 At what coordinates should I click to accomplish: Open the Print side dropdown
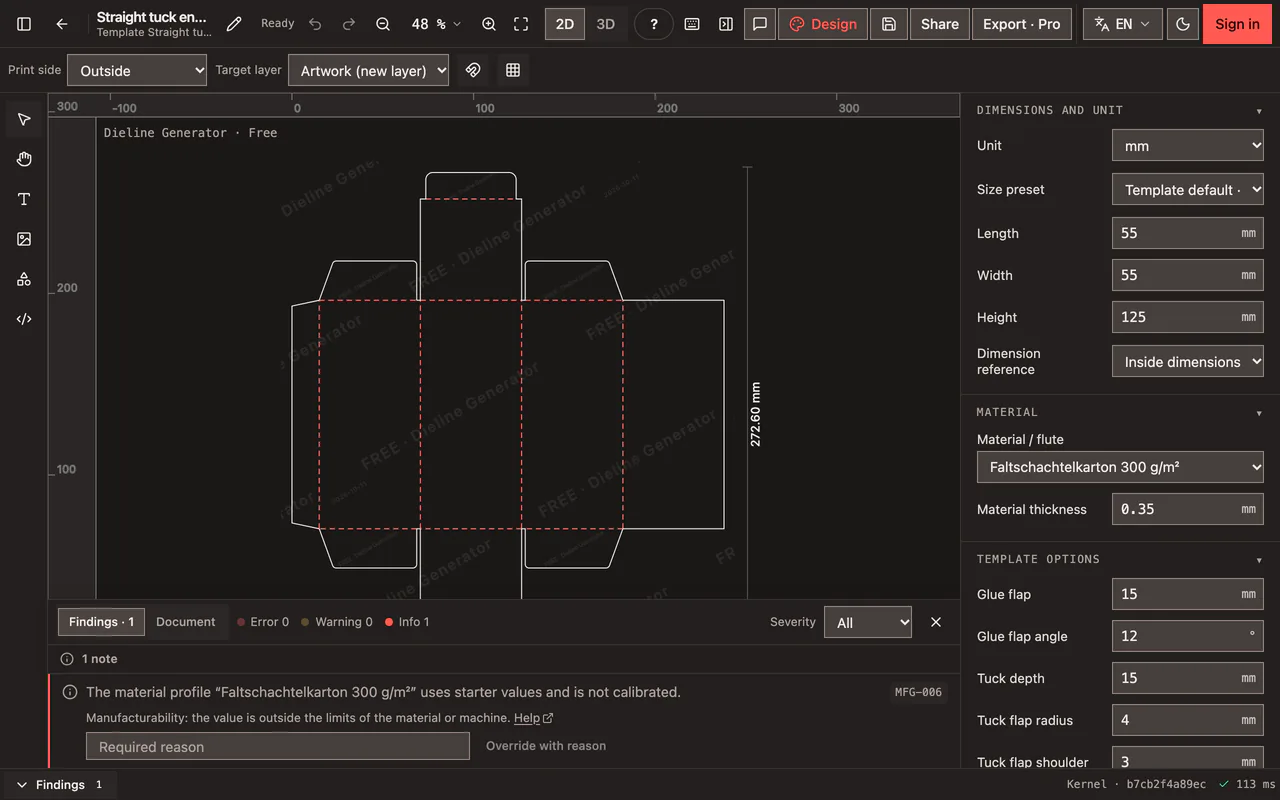point(137,70)
